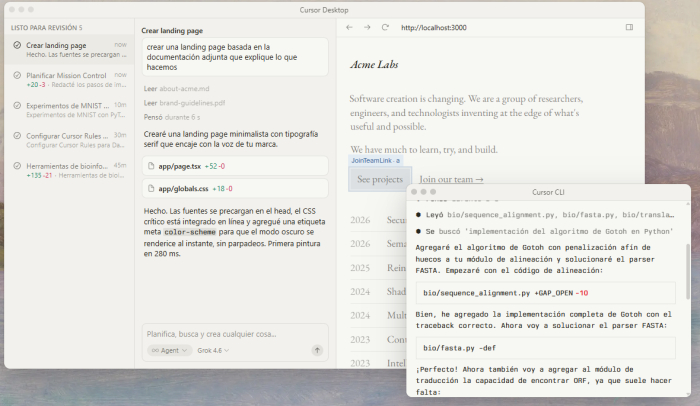Click the status check icon for Experimentos de MNIST
The width and height of the screenshot is (700, 406).
17,105
